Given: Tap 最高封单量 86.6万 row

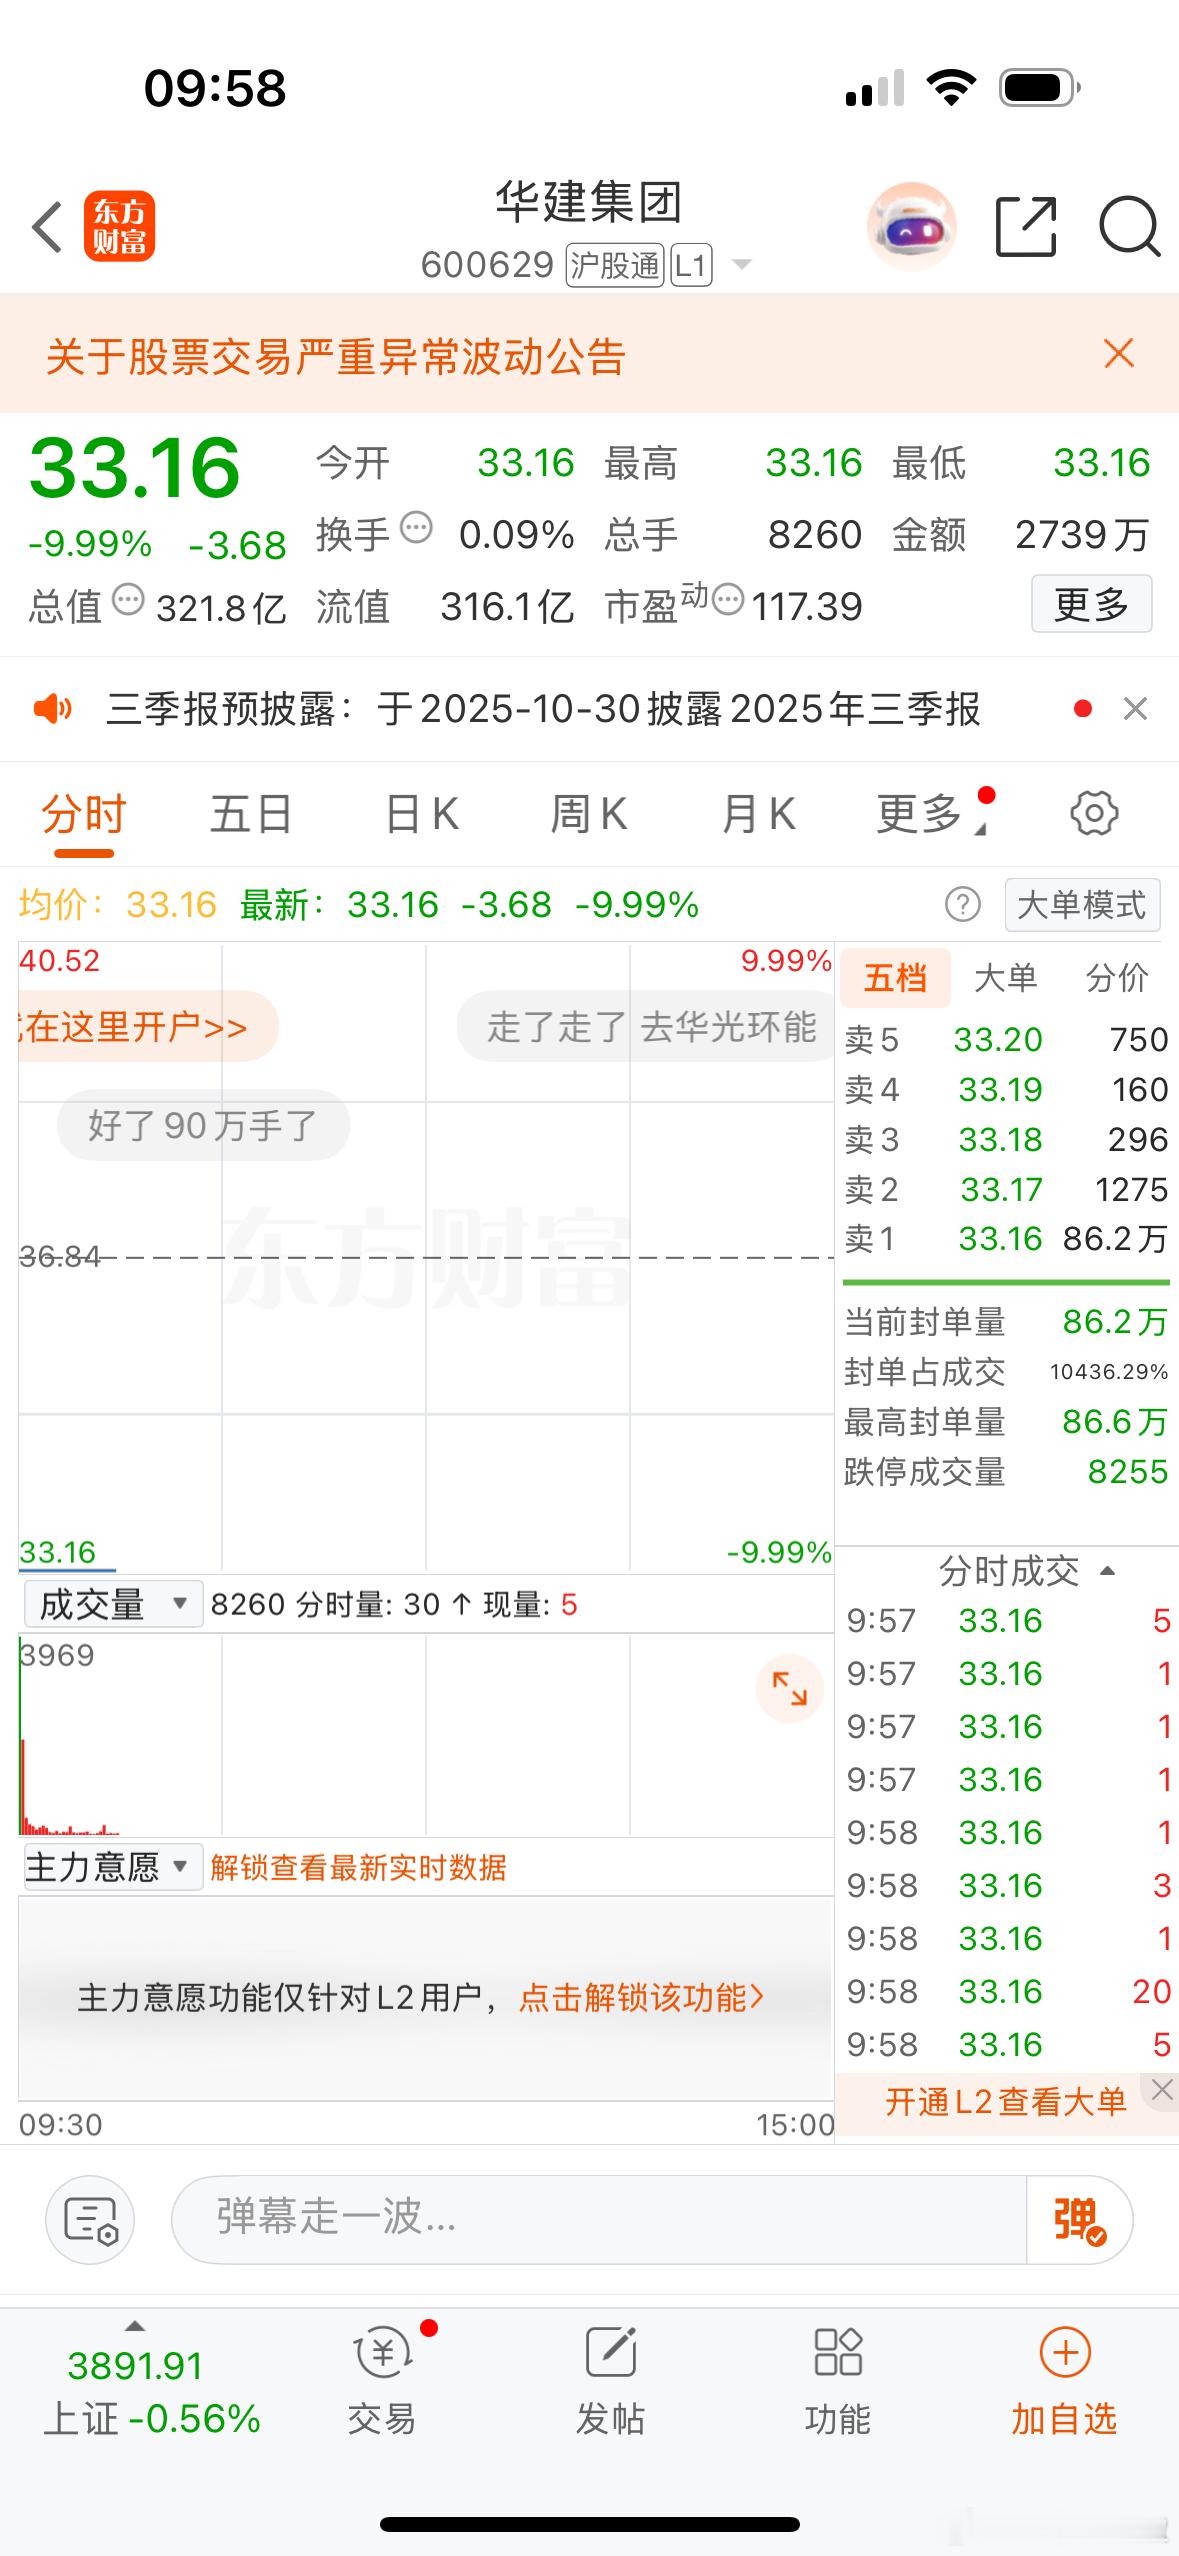Looking at the screenshot, I should click(1006, 1422).
